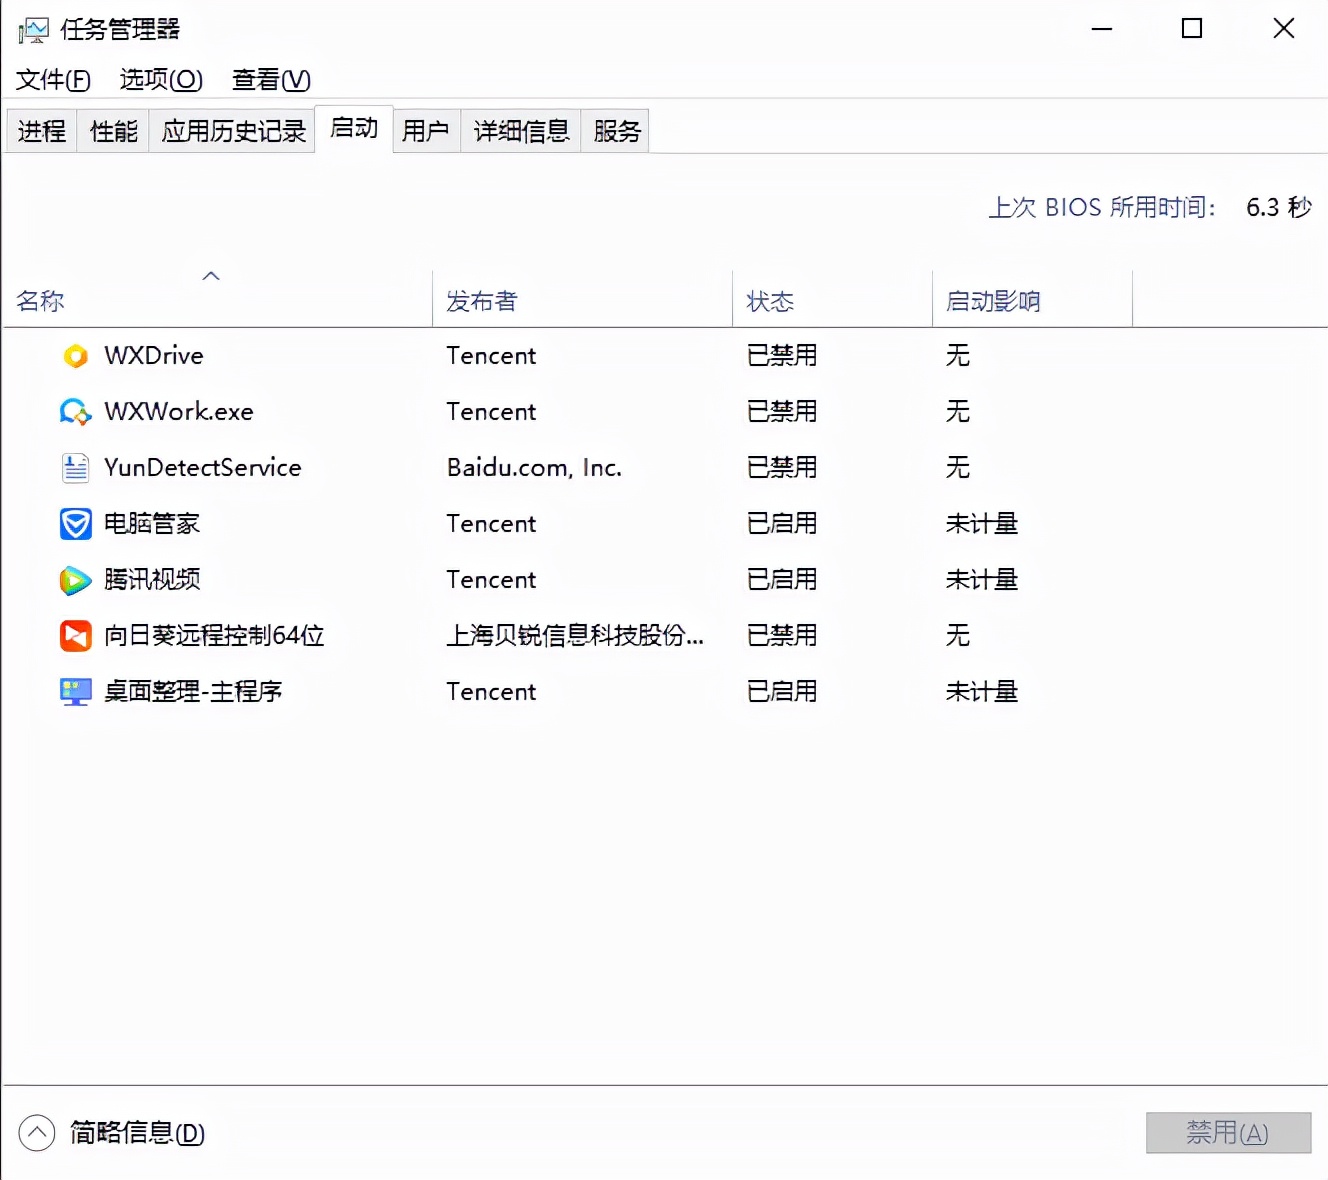The height and width of the screenshot is (1180, 1328).
Task: Toggle WXDrive startup entry enabled
Action: point(782,356)
